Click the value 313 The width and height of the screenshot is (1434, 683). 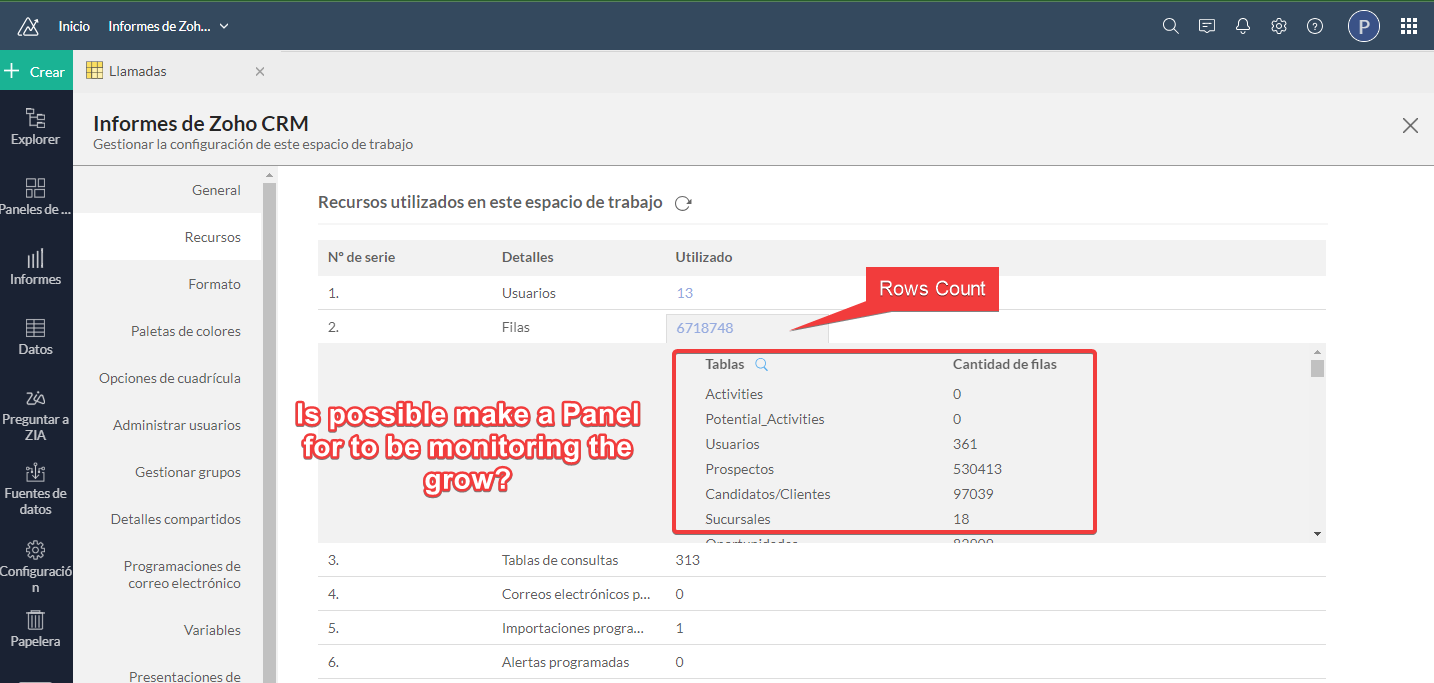[688, 560]
